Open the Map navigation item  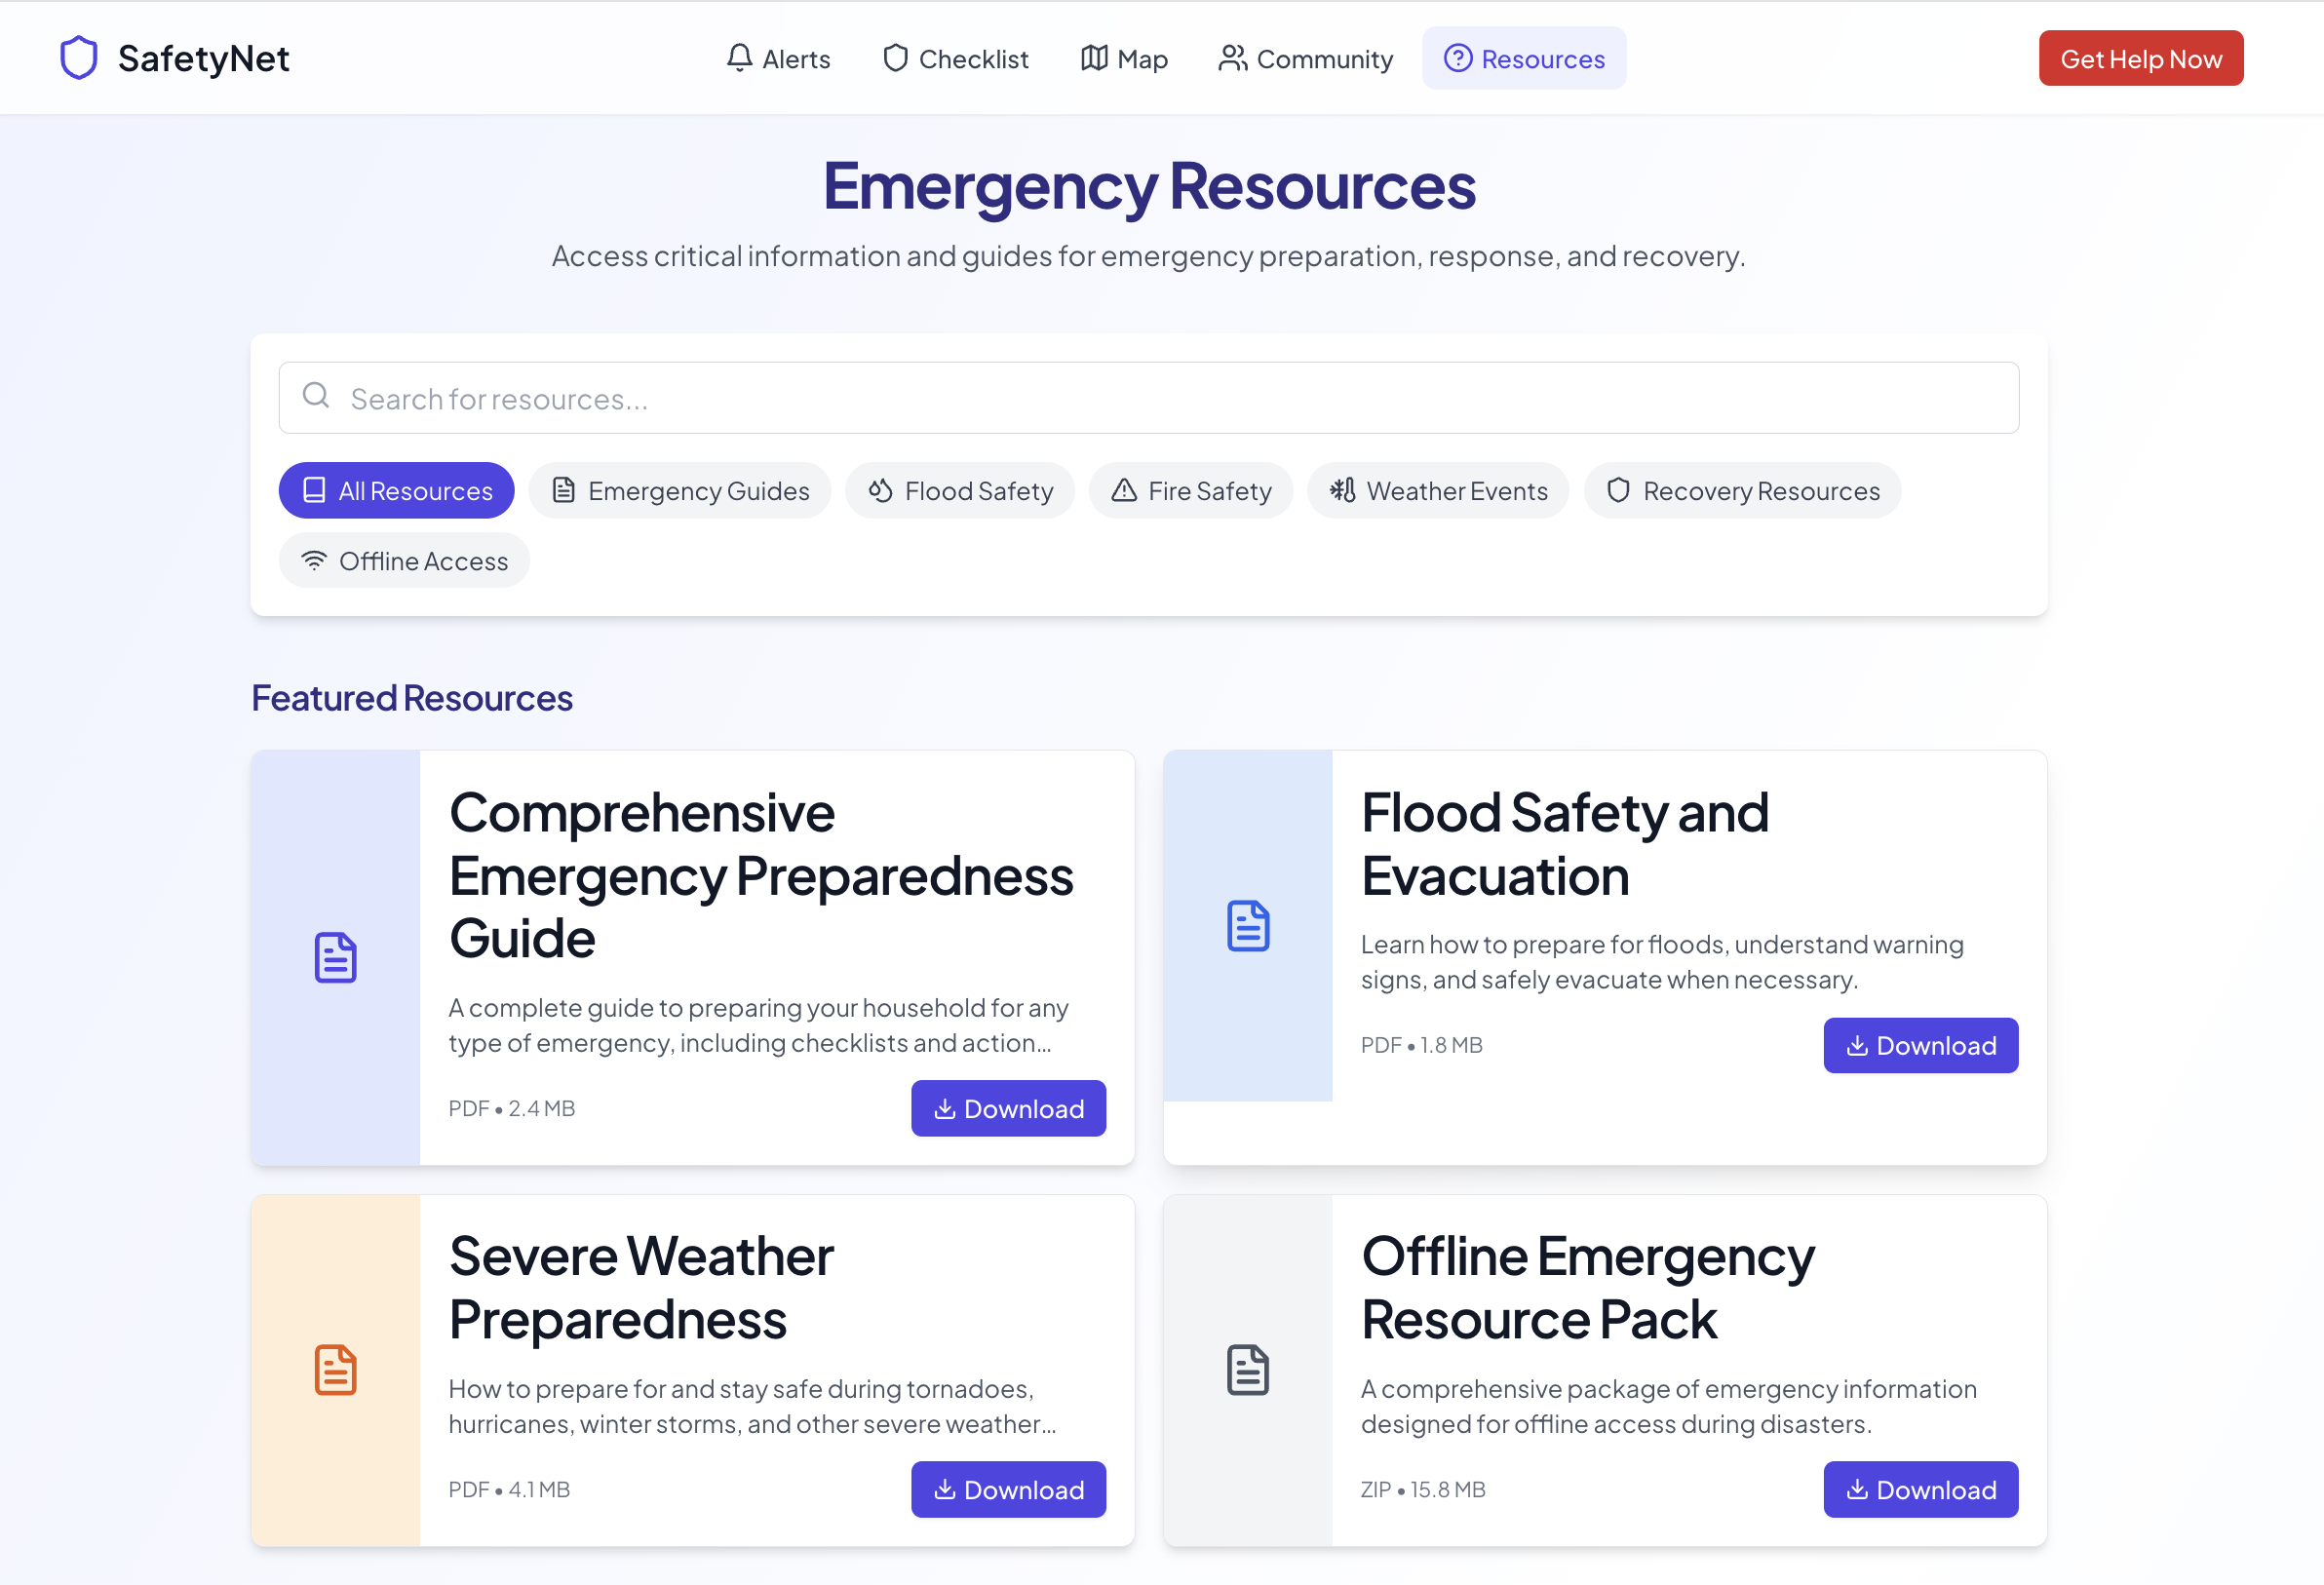point(1124,59)
